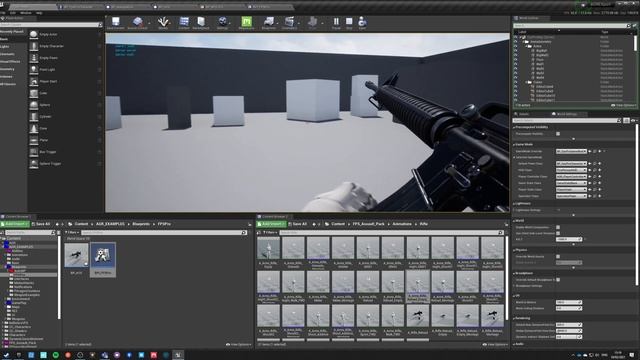640x360 pixels.
Task: Click the Save Current toolbar icon
Action: click(x=116, y=23)
